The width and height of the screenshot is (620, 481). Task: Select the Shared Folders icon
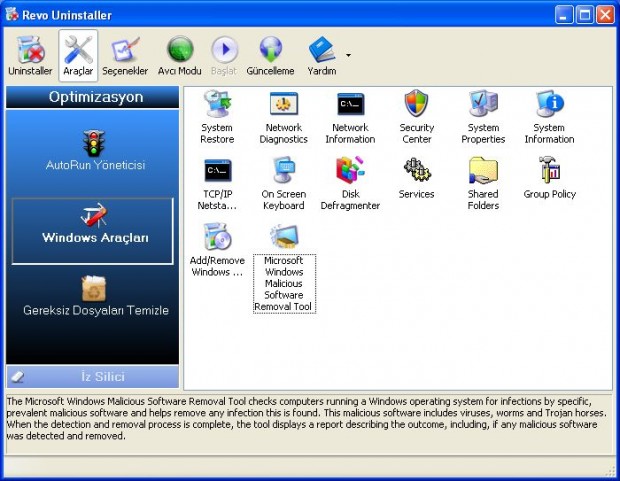click(x=483, y=184)
